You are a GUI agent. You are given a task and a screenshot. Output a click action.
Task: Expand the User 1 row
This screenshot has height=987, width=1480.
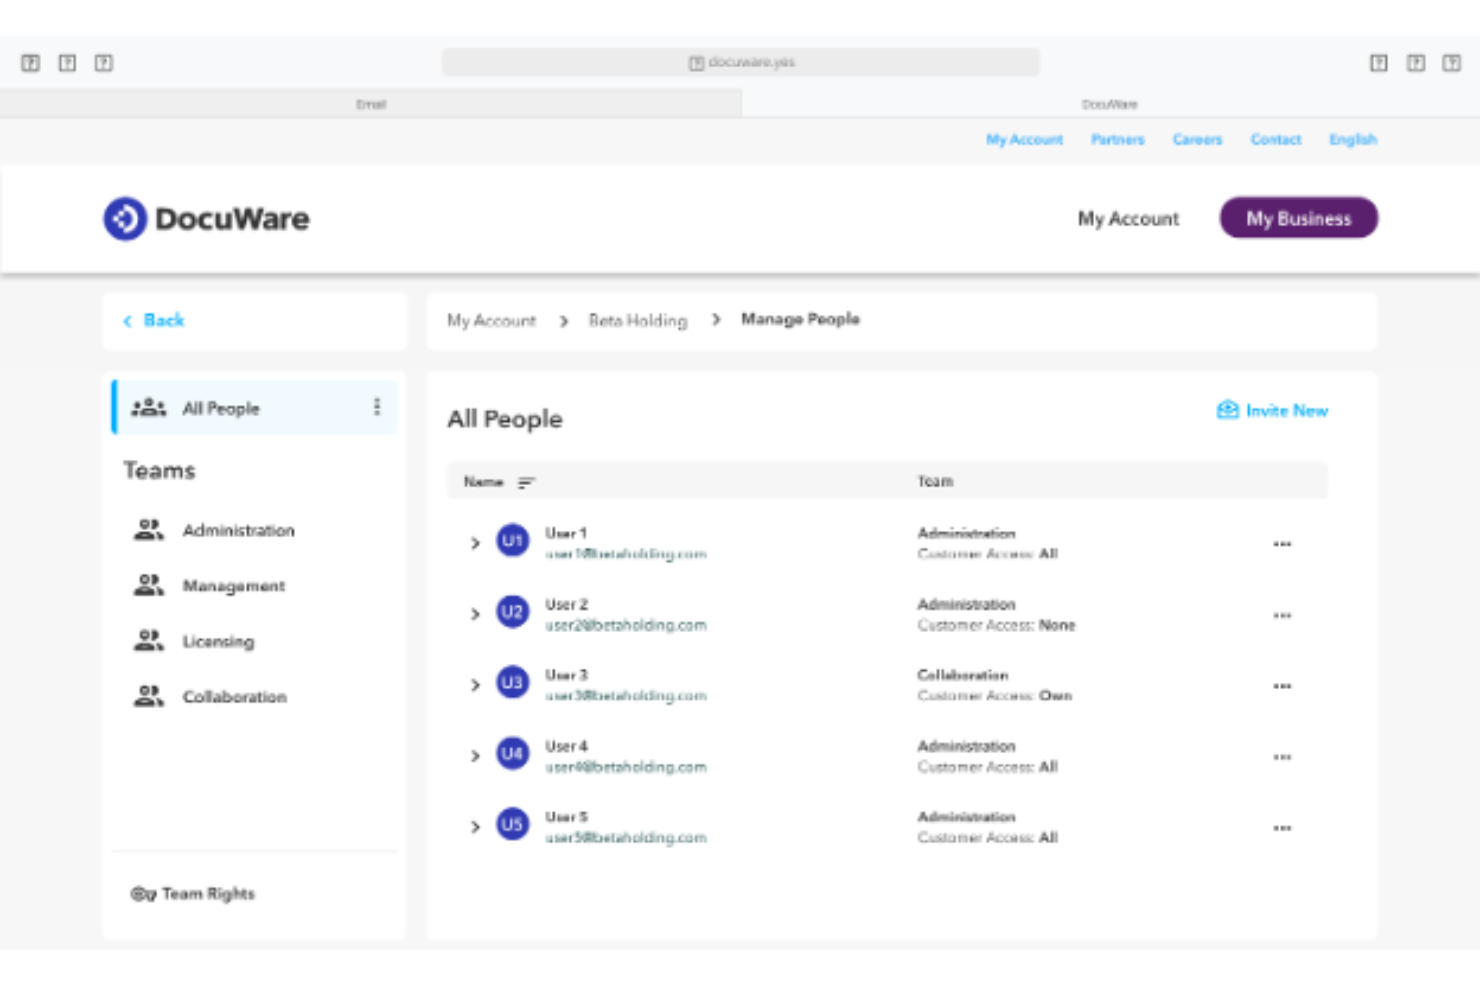(475, 543)
